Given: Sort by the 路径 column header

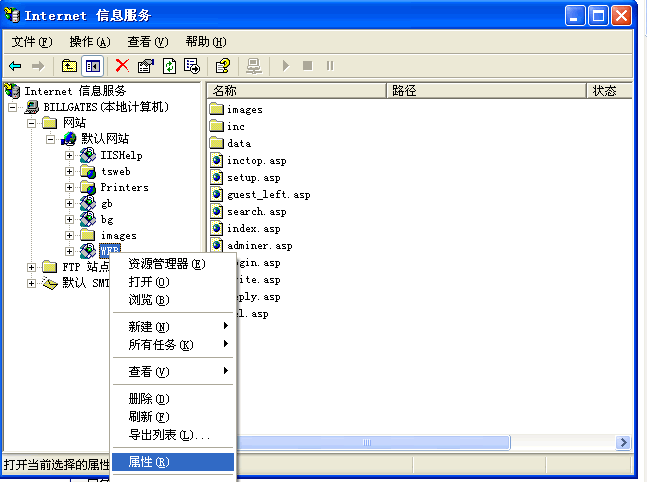Looking at the screenshot, I should pyautogui.click(x=486, y=91).
